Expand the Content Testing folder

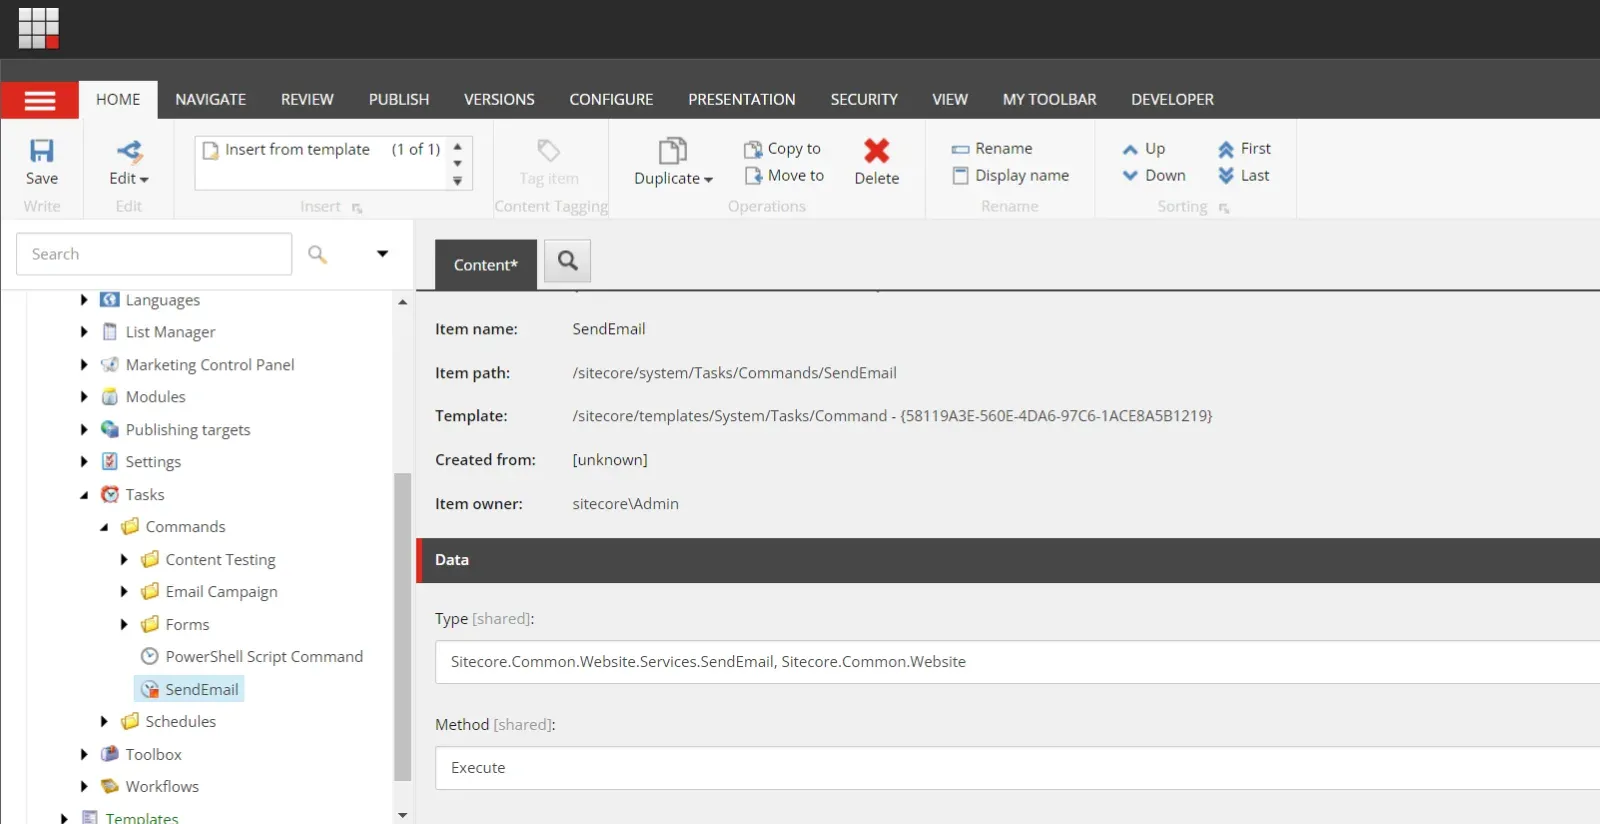(x=124, y=559)
